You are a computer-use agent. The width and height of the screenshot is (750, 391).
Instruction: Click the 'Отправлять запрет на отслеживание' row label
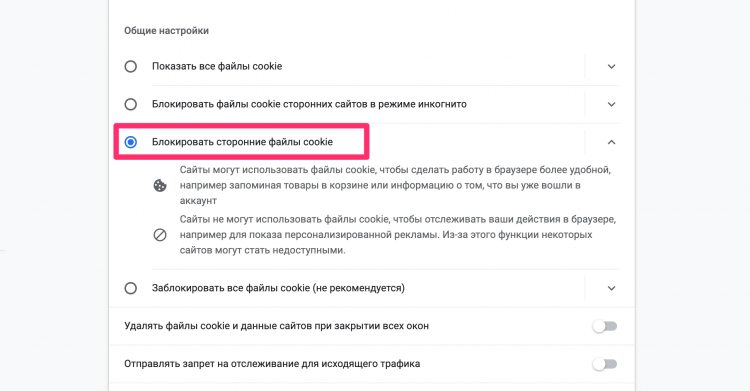pyautogui.click(x=272, y=364)
